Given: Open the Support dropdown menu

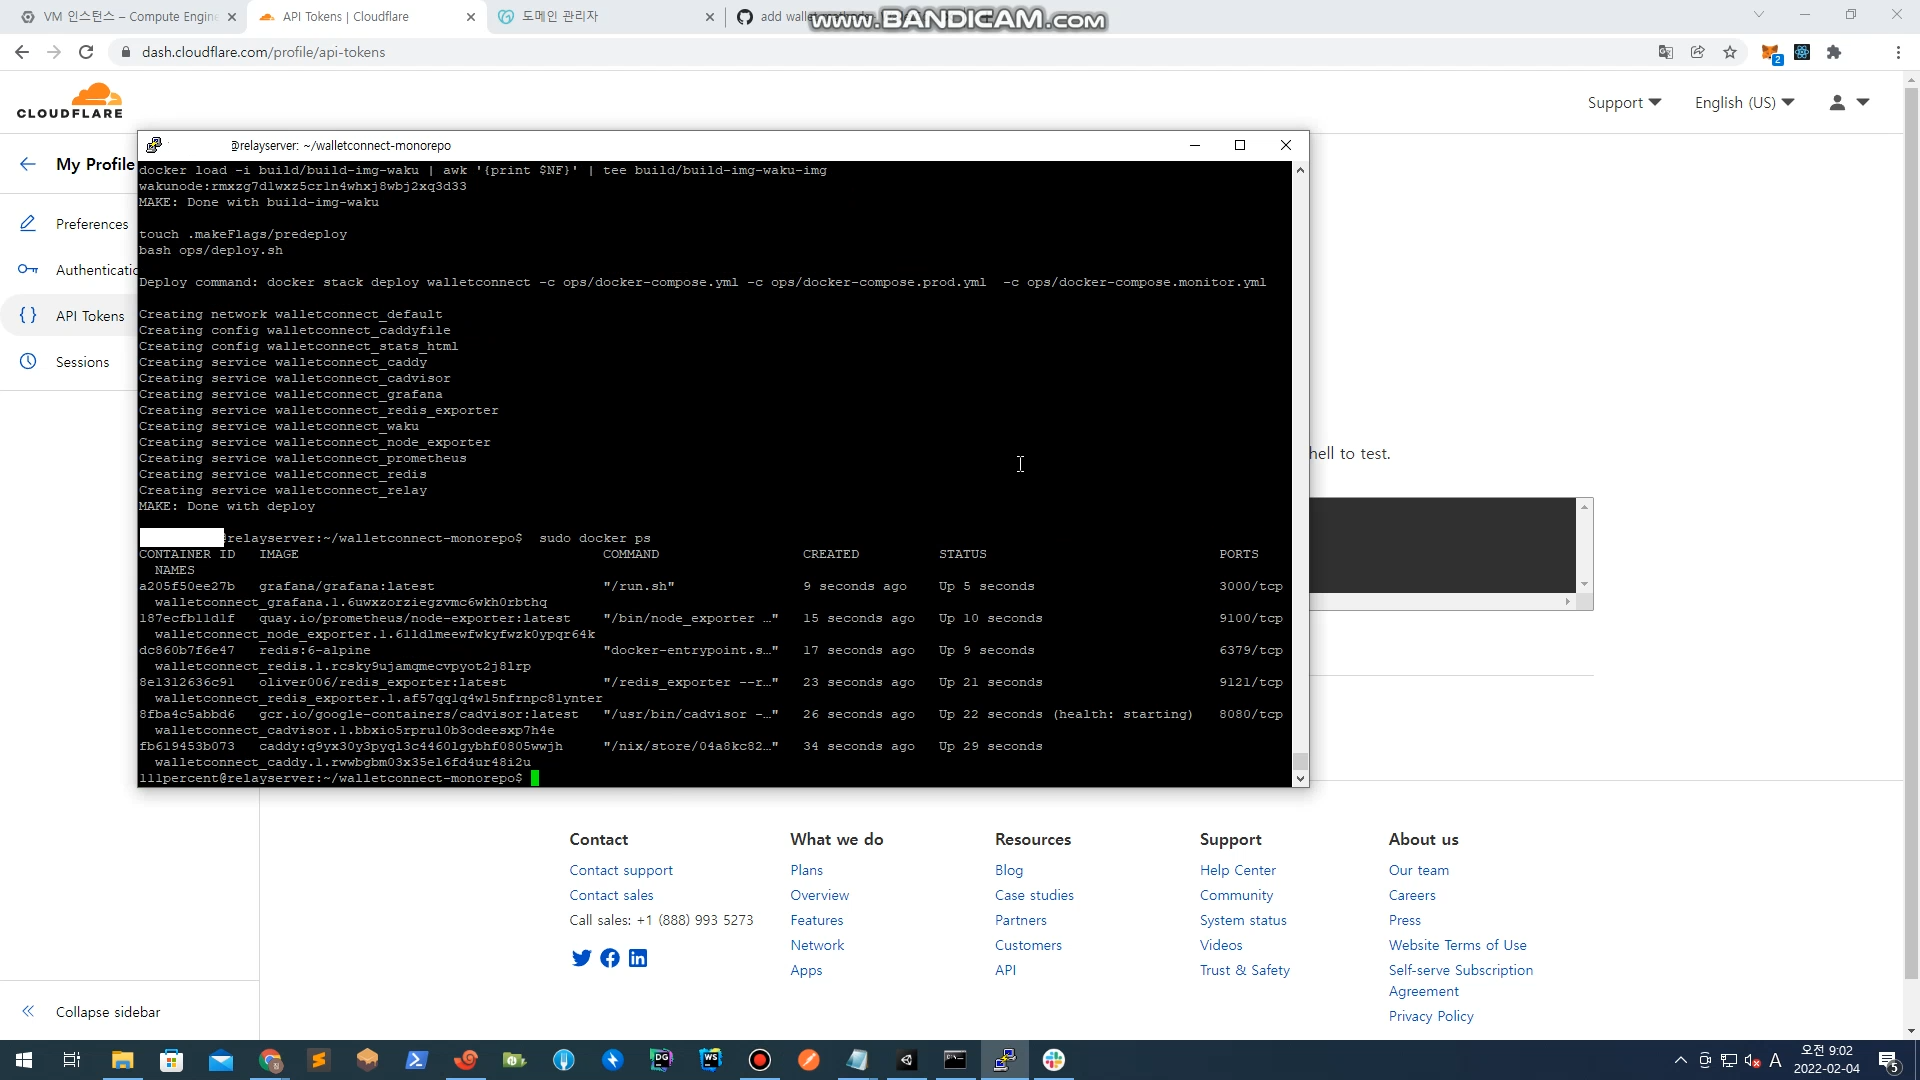Looking at the screenshot, I should [1624, 102].
